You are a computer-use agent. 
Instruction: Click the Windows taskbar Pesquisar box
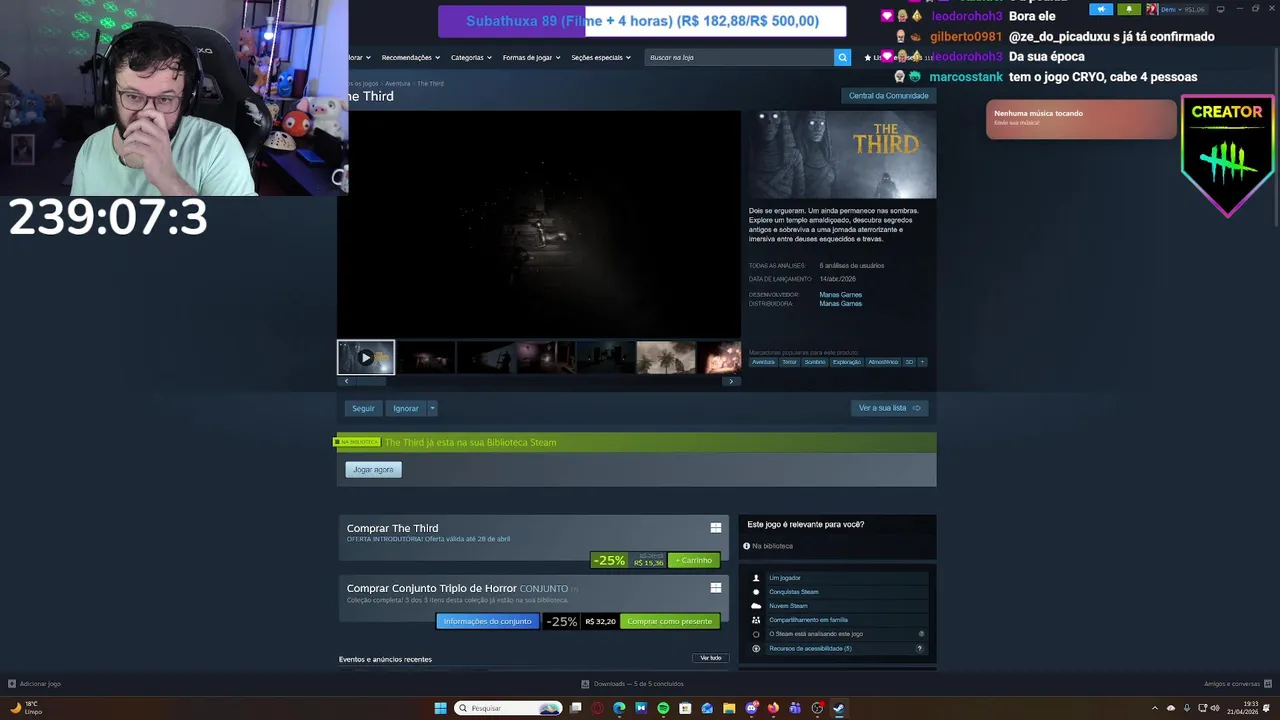(x=507, y=708)
